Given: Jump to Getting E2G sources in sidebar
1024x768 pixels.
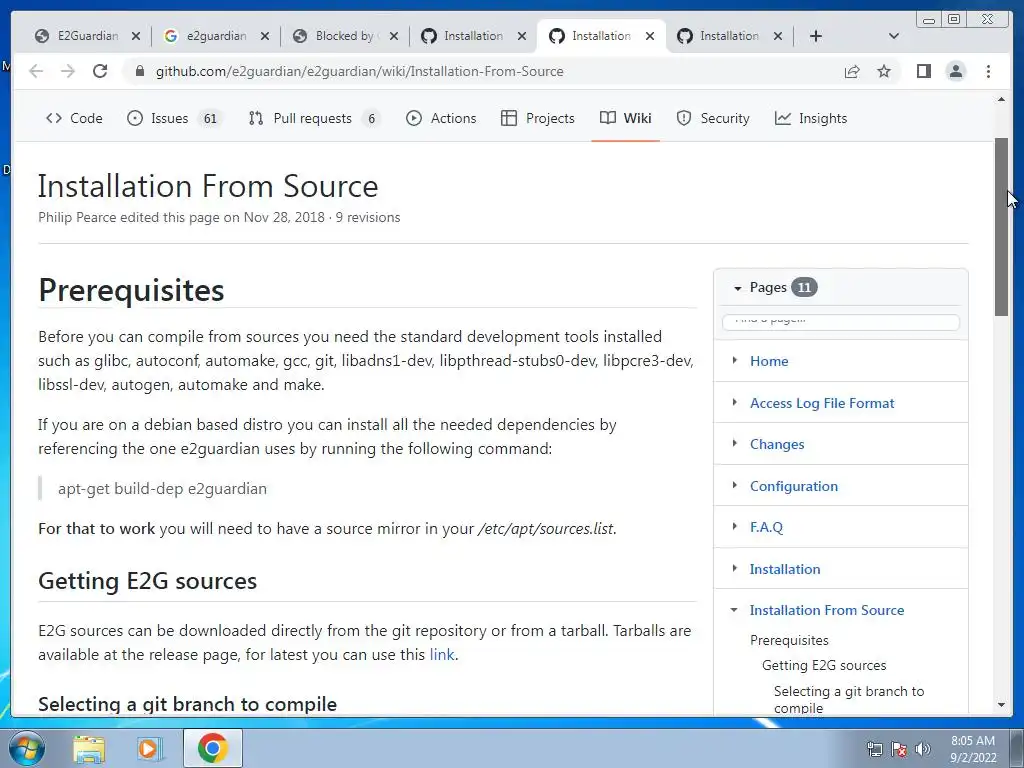Looking at the screenshot, I should [x=824, y=665].
